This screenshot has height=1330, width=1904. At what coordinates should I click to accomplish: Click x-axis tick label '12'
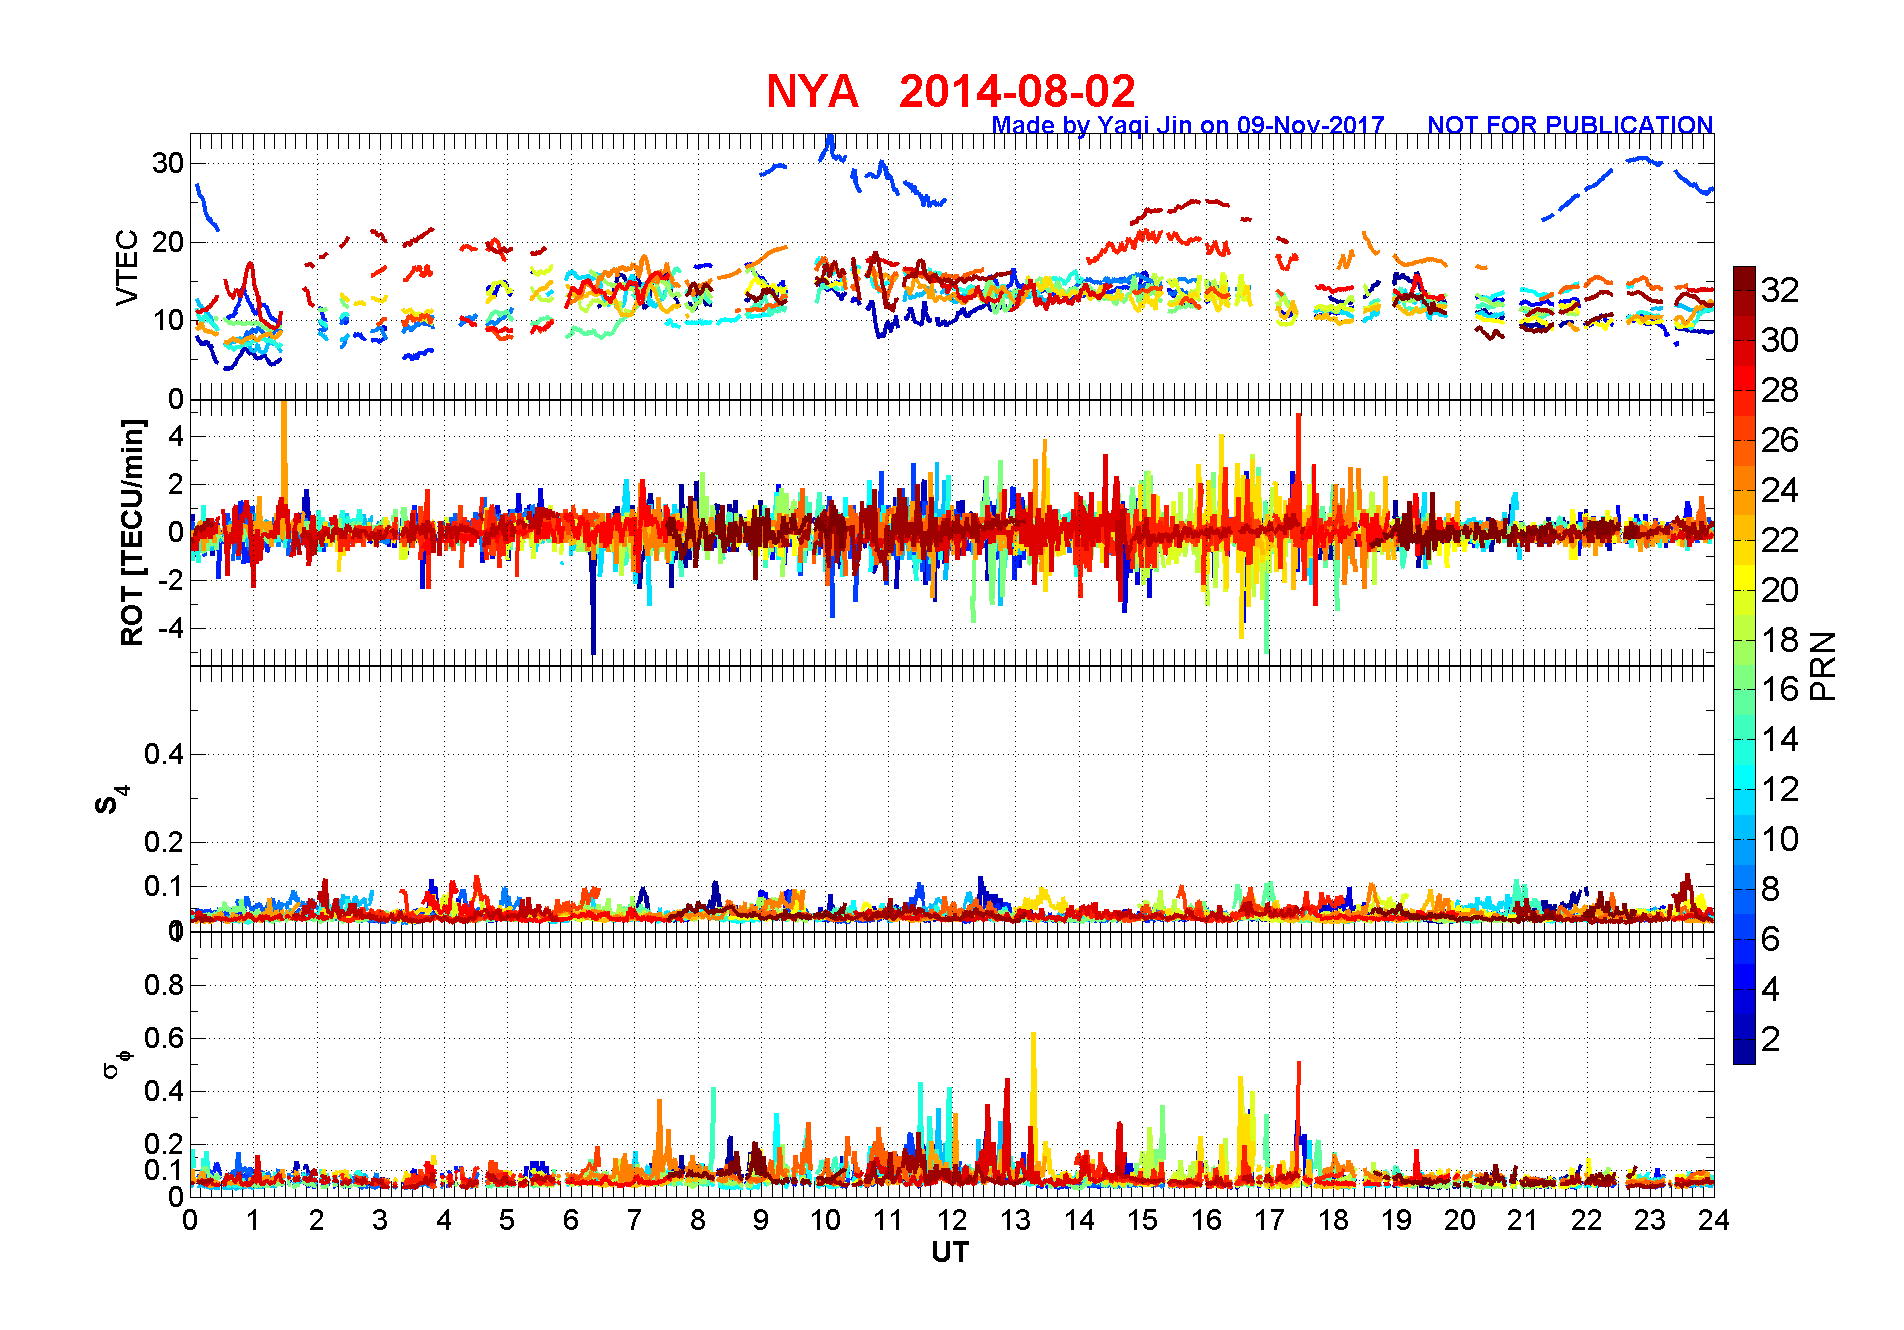(952, 1220)
